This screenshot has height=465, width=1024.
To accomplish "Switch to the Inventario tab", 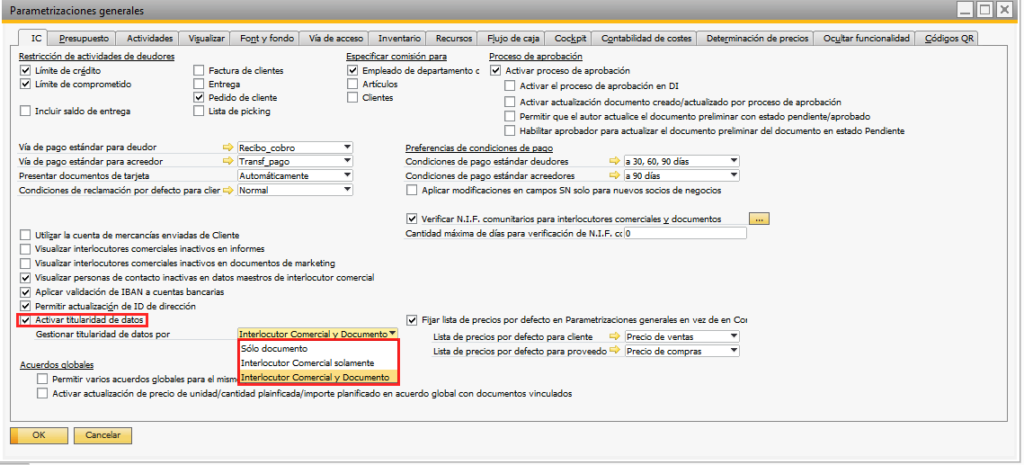I will click(370, 38).
